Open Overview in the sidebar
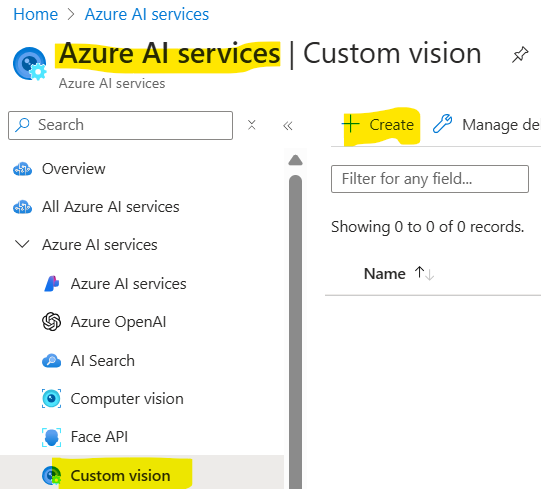 pos(73,169)
